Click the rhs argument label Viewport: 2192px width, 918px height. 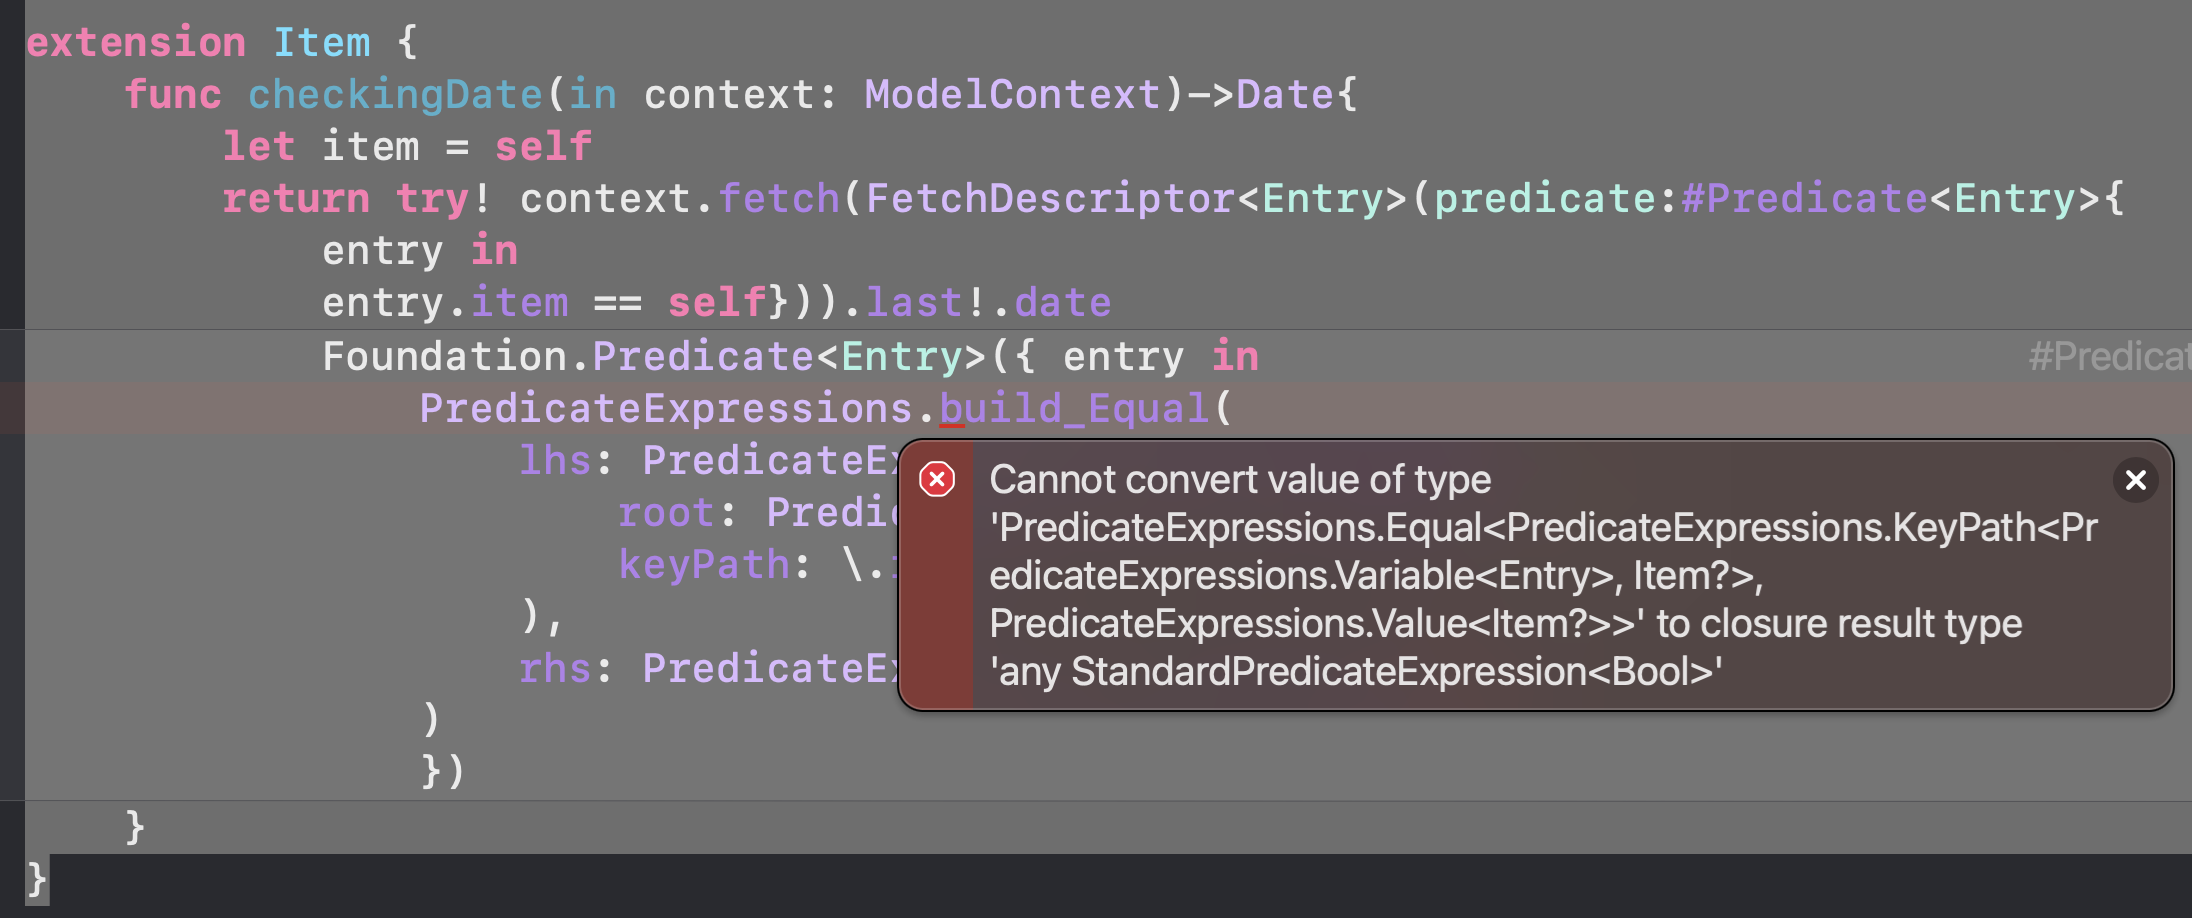555,669
